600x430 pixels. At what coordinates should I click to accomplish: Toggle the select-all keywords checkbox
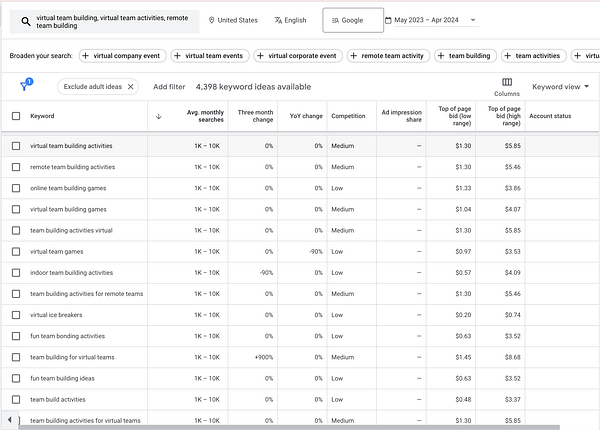[15, 116]
